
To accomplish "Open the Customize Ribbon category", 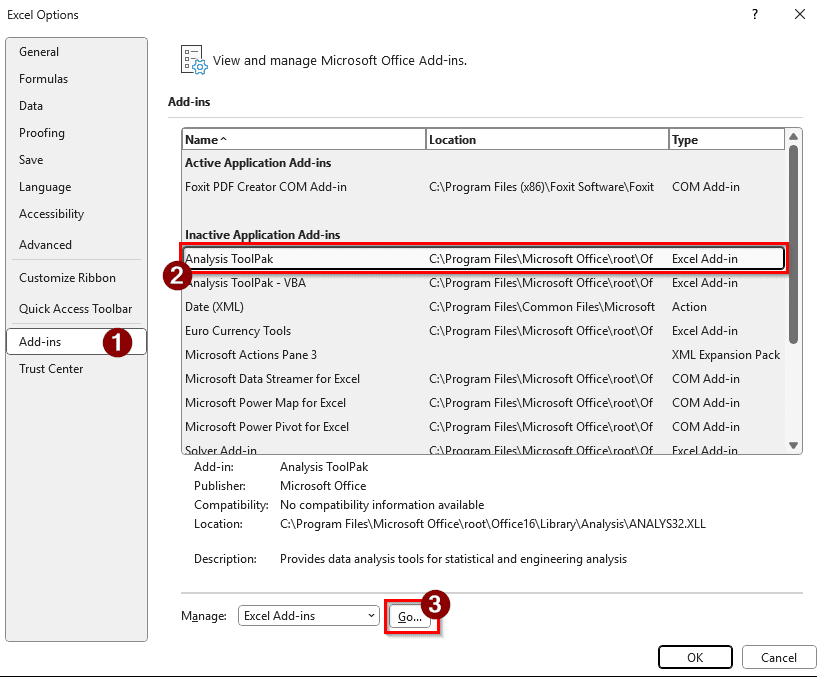I will click(67, 278).
